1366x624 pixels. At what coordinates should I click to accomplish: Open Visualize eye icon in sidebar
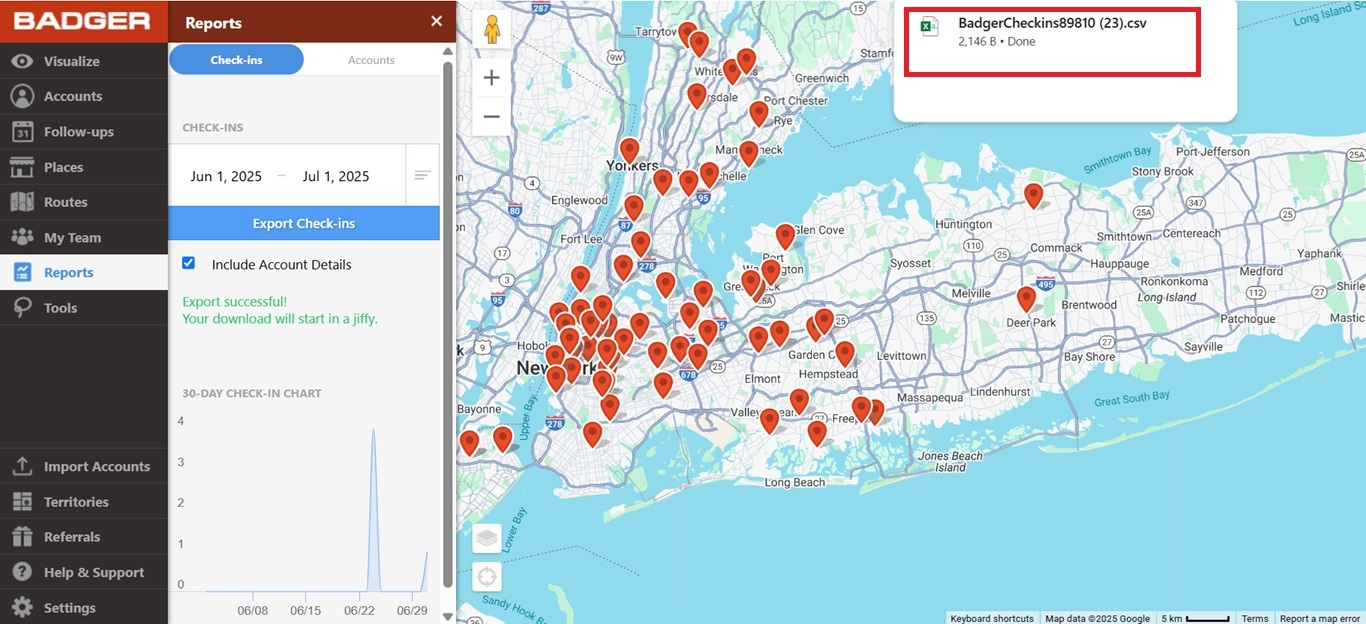point(22,61)
